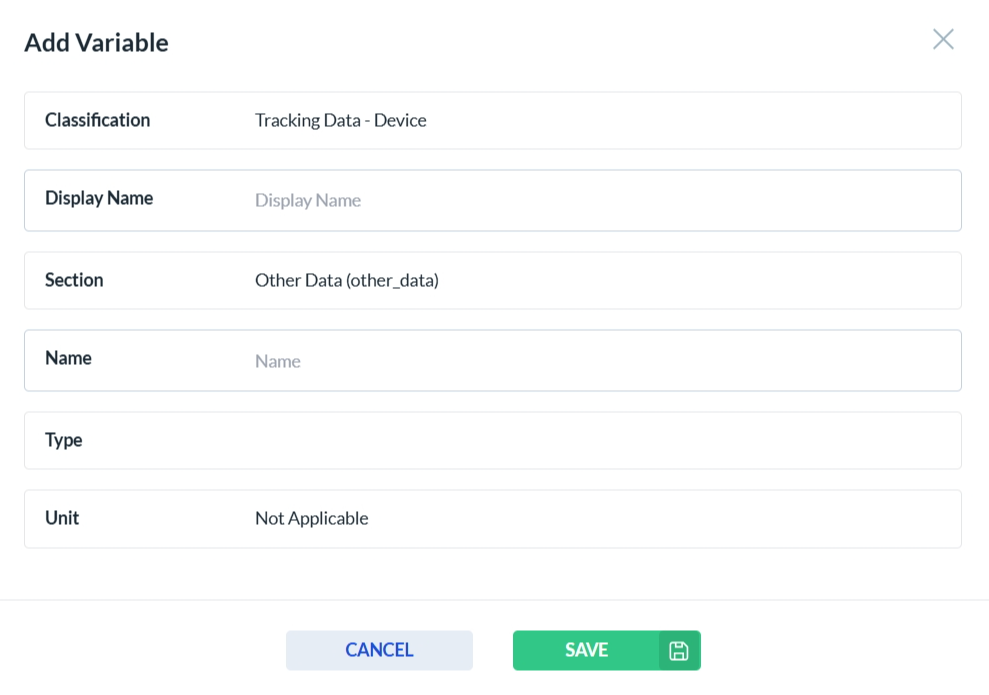
Task: Click the Section field label
Action: coord(74,280)
